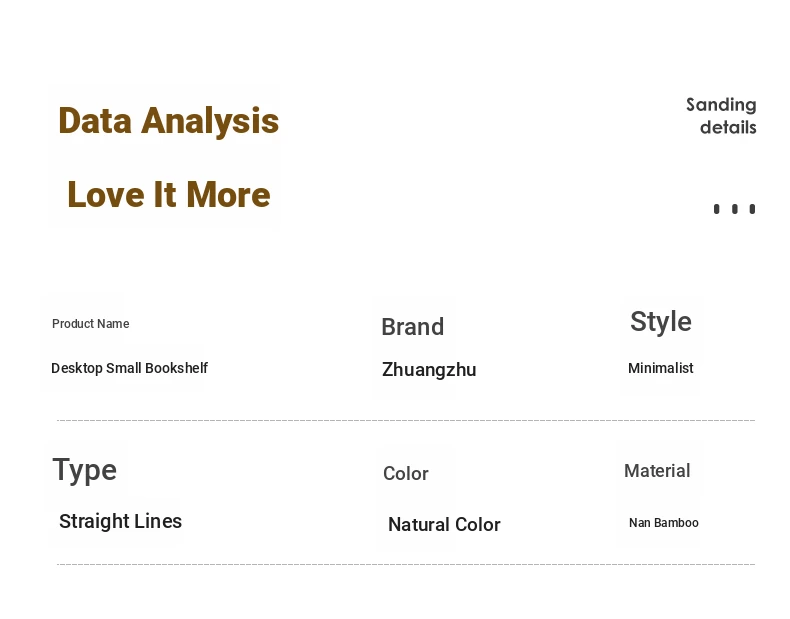This screenshot has width=790, height=619.
Task: Click the word details under Sanding
Action: point(728,127)
